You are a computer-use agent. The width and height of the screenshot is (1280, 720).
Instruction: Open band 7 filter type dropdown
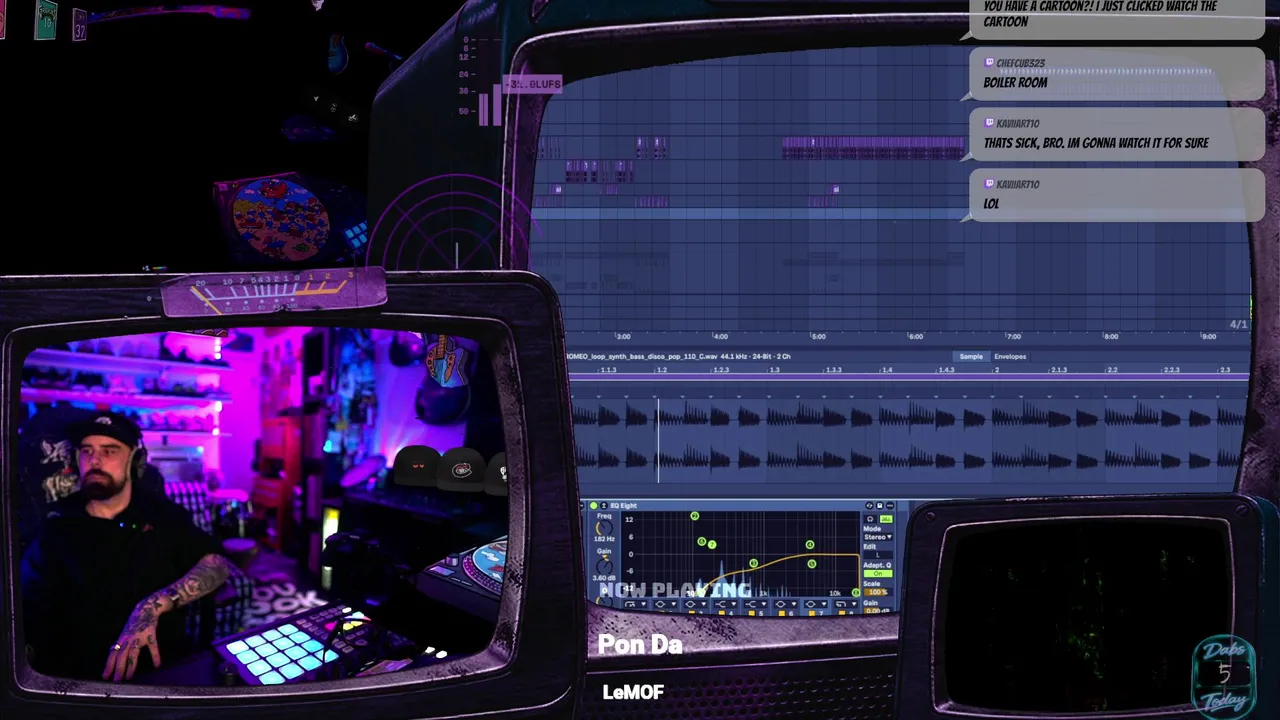coord(815,604)
